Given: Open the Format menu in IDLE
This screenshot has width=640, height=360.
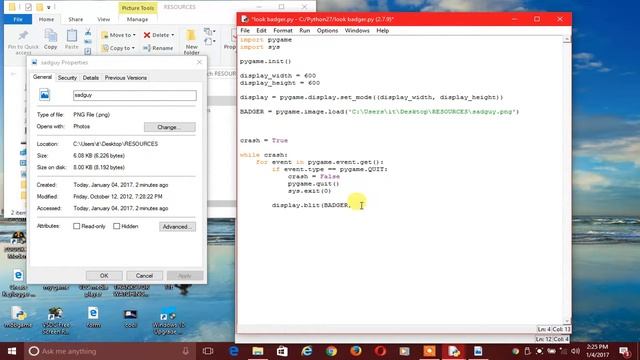Looking at the screenshot, I should [282, 31].
